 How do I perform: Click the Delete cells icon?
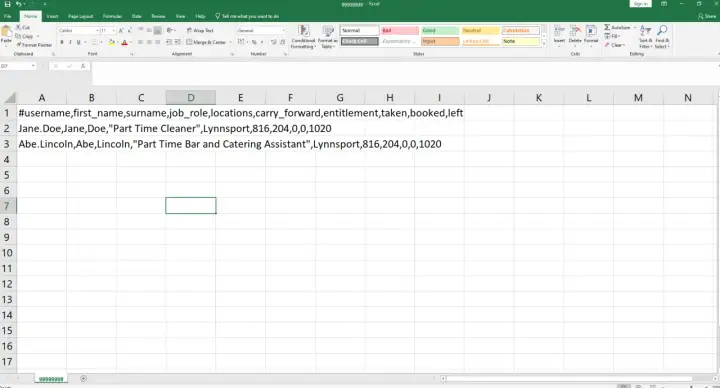tap(575, 31)
